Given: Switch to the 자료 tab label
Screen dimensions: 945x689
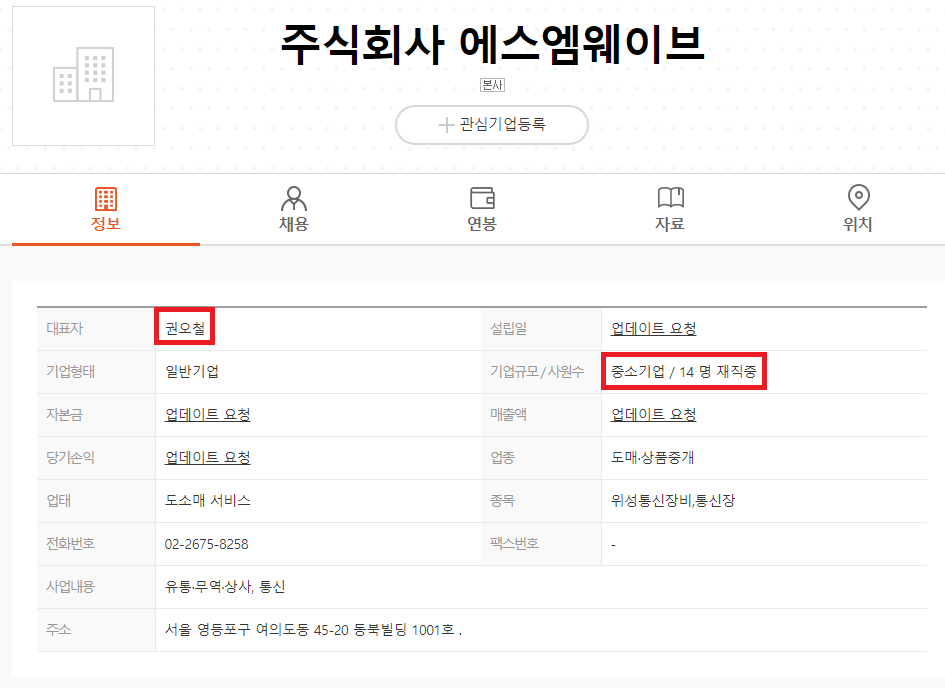Looking at the screenshot, I should pyautogui.click(x=670, y=224).
